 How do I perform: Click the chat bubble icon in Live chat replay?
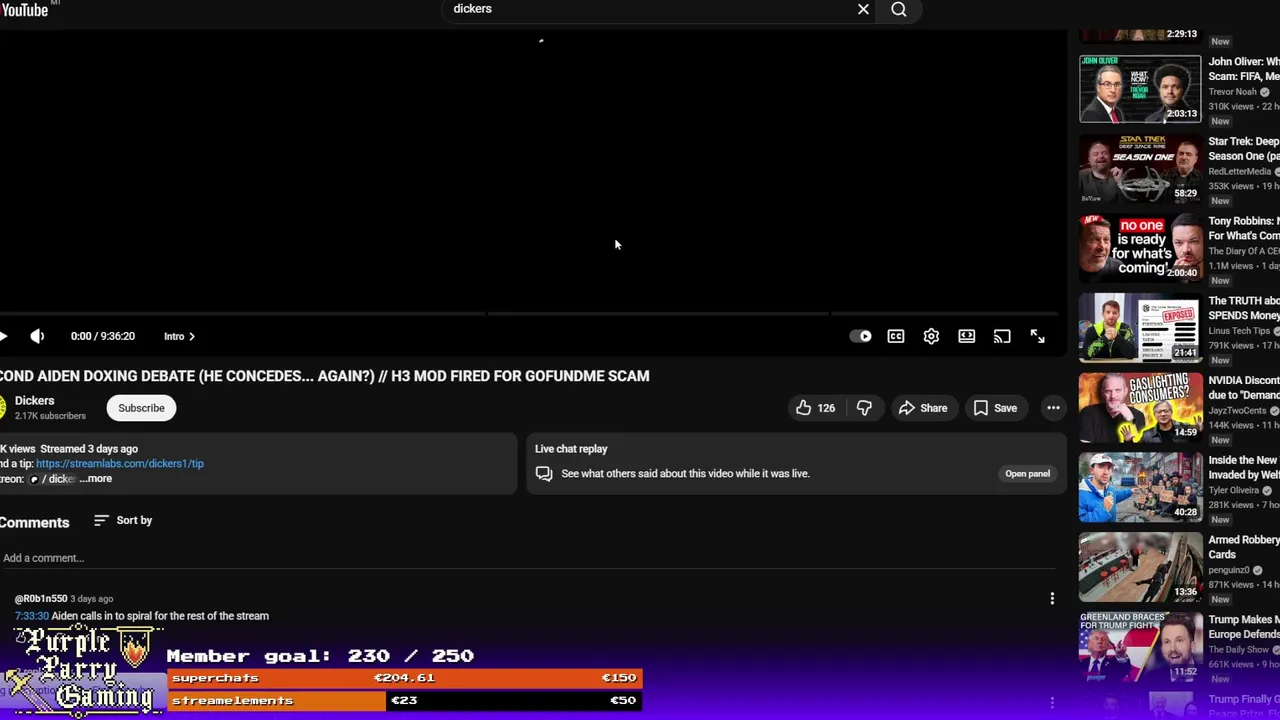pos(544,473)
